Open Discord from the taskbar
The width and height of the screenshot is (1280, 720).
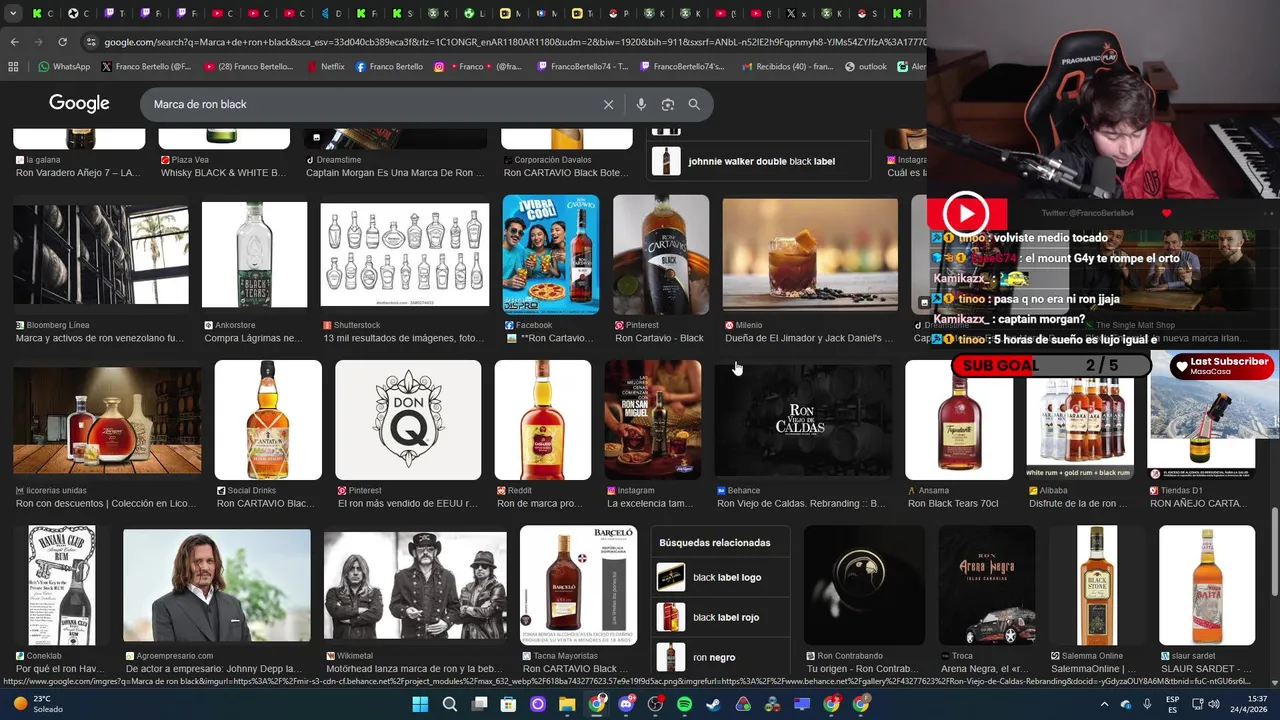[x=626, y=704]
